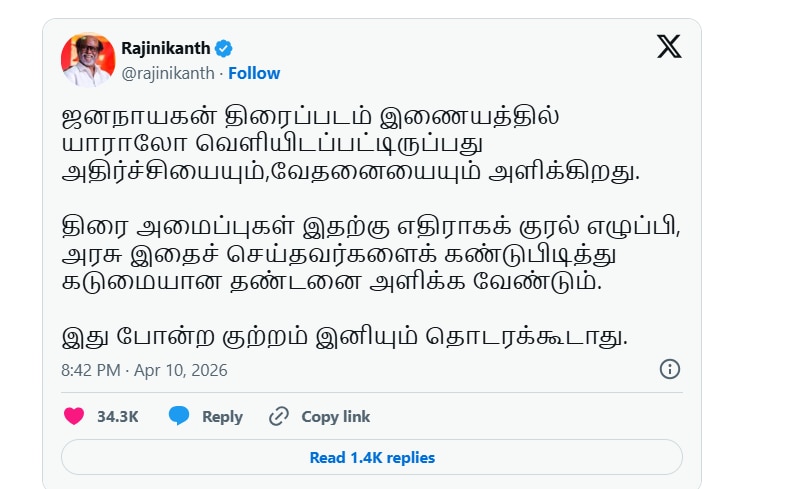Click the reply speech bubble icon
Screen dimensions: 796x489
[179, 416]
